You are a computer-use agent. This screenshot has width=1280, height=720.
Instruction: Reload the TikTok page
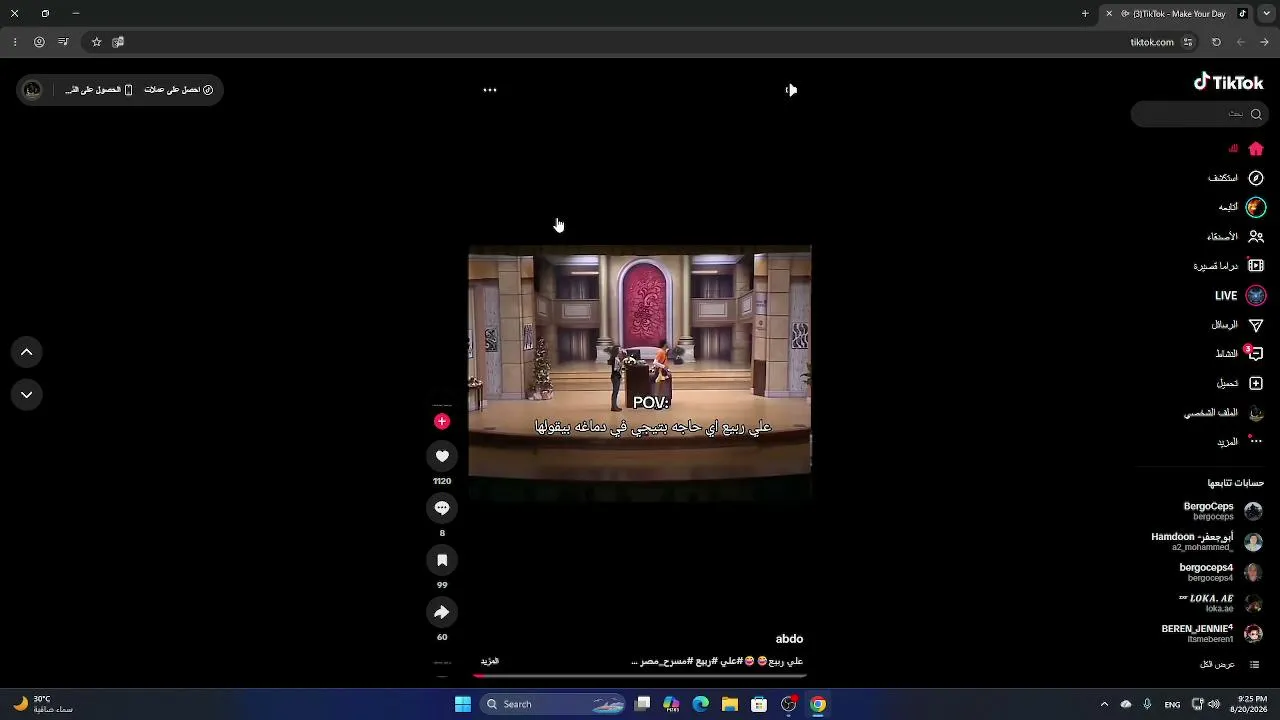[1216, 42]
